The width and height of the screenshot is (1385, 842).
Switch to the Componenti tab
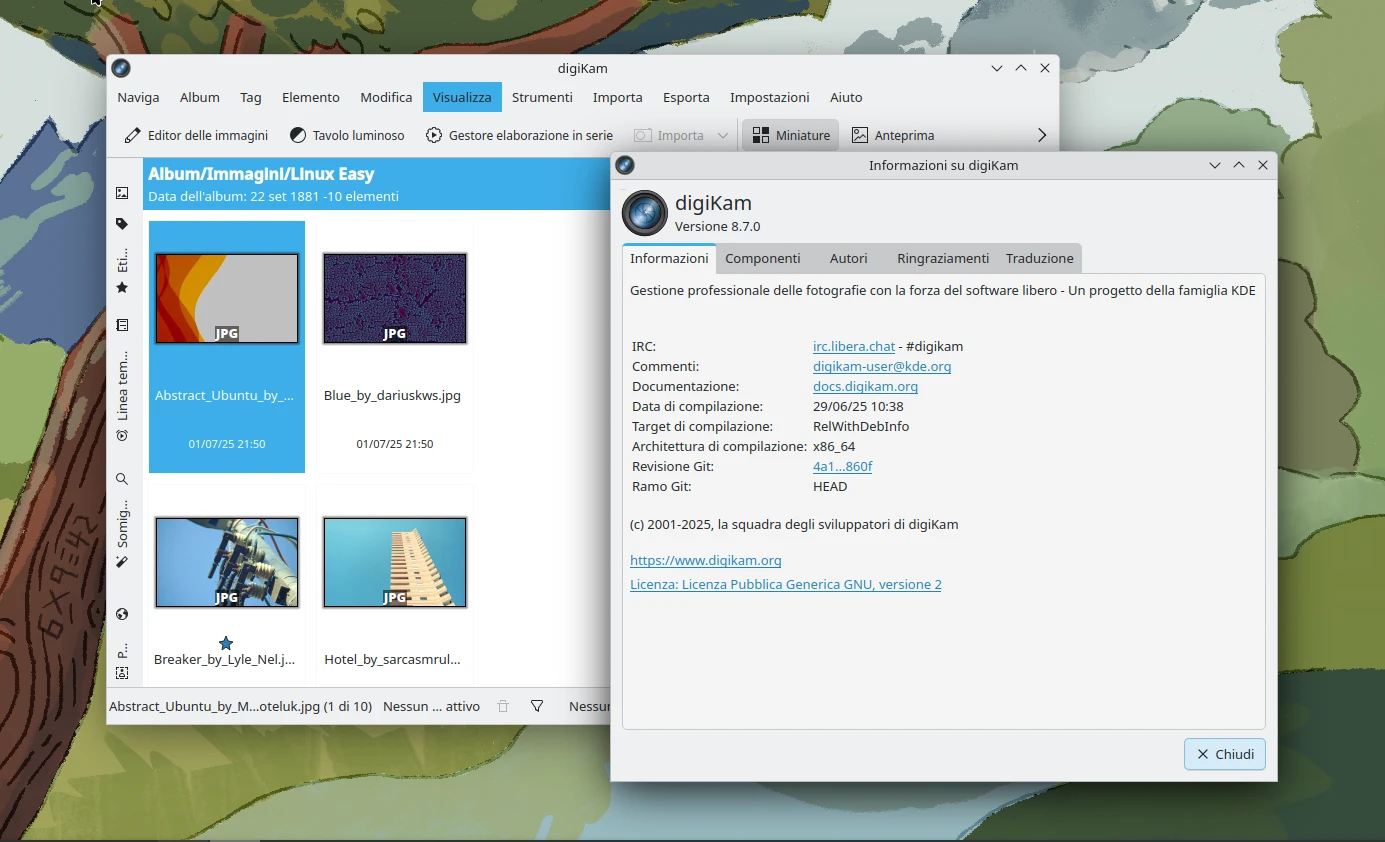click(763, 258)
